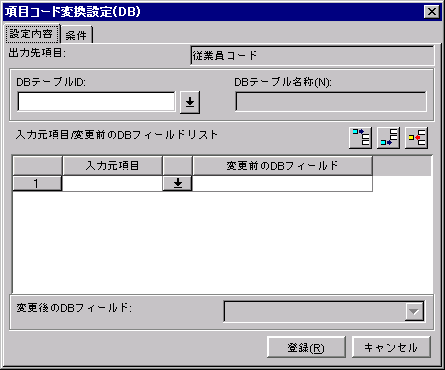Close the 項目コード変換設定(DB) dialog
Image resolution: width=445 pixels, height=370 pixels.
[432, 12]
